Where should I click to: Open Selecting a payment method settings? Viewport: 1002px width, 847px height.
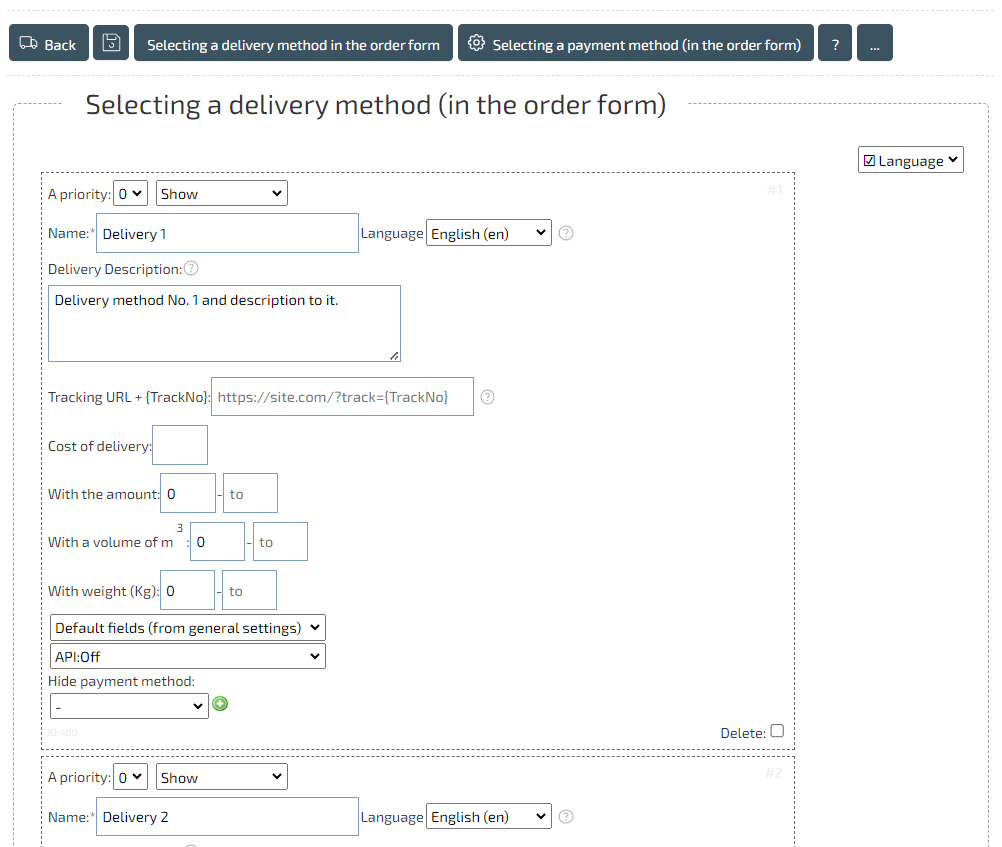635,44
